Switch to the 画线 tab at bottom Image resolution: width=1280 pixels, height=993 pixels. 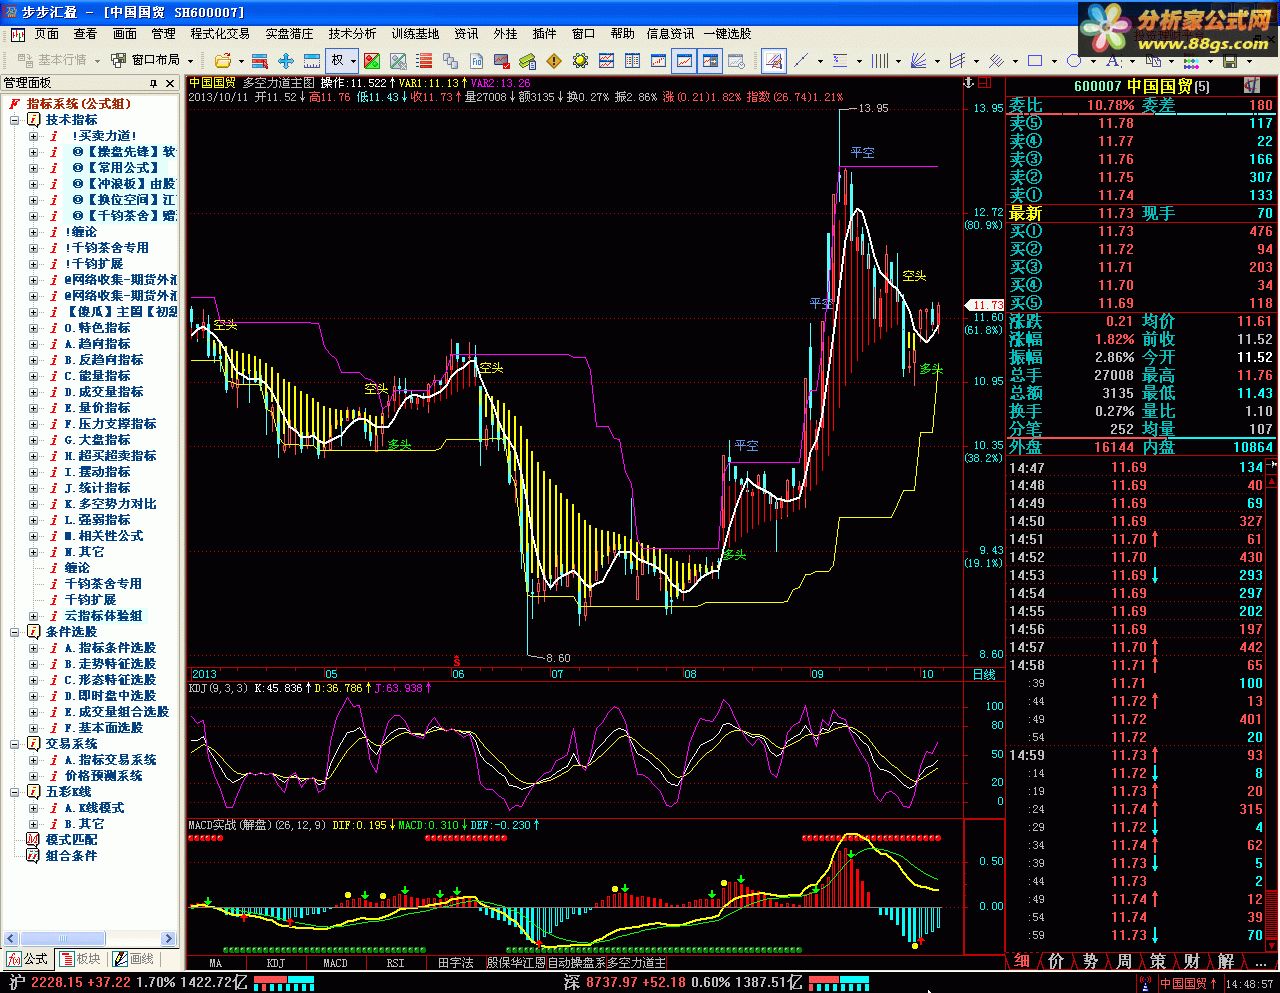tap(134, 959)
